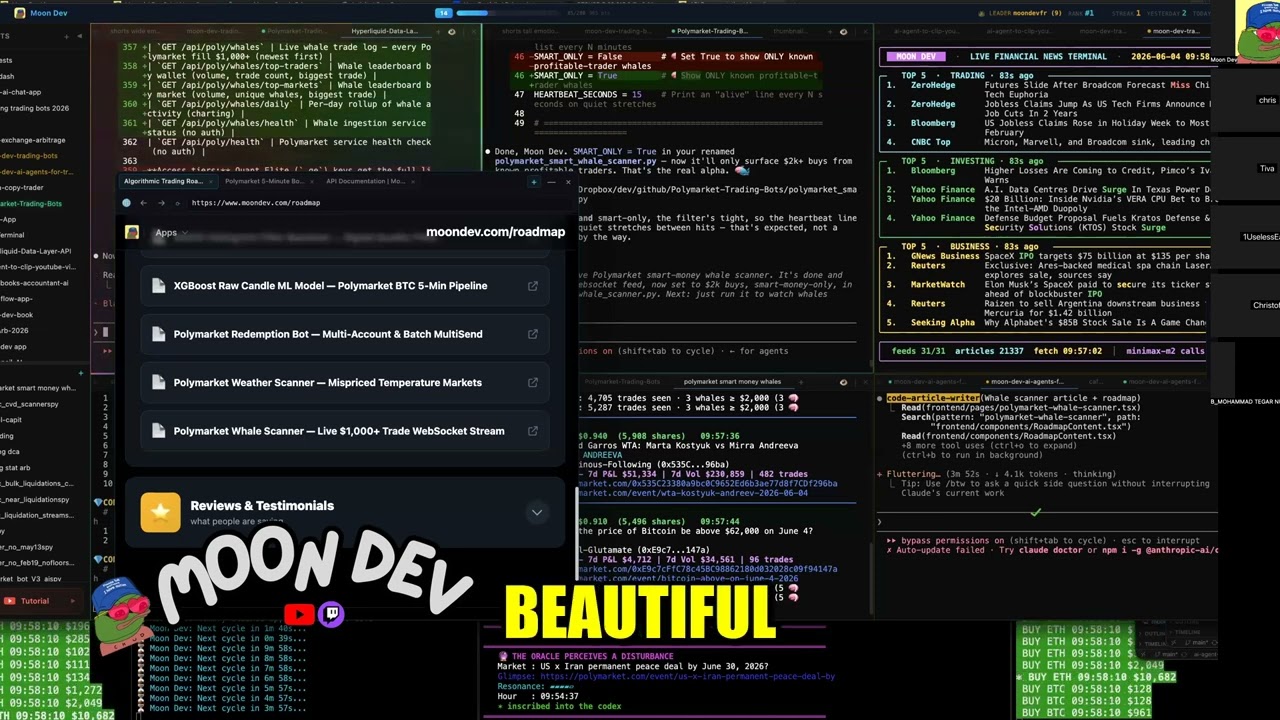Click document icon beside Polymarket Weather Scanner
Screen dimensions: 1280x720
(158, 383)
